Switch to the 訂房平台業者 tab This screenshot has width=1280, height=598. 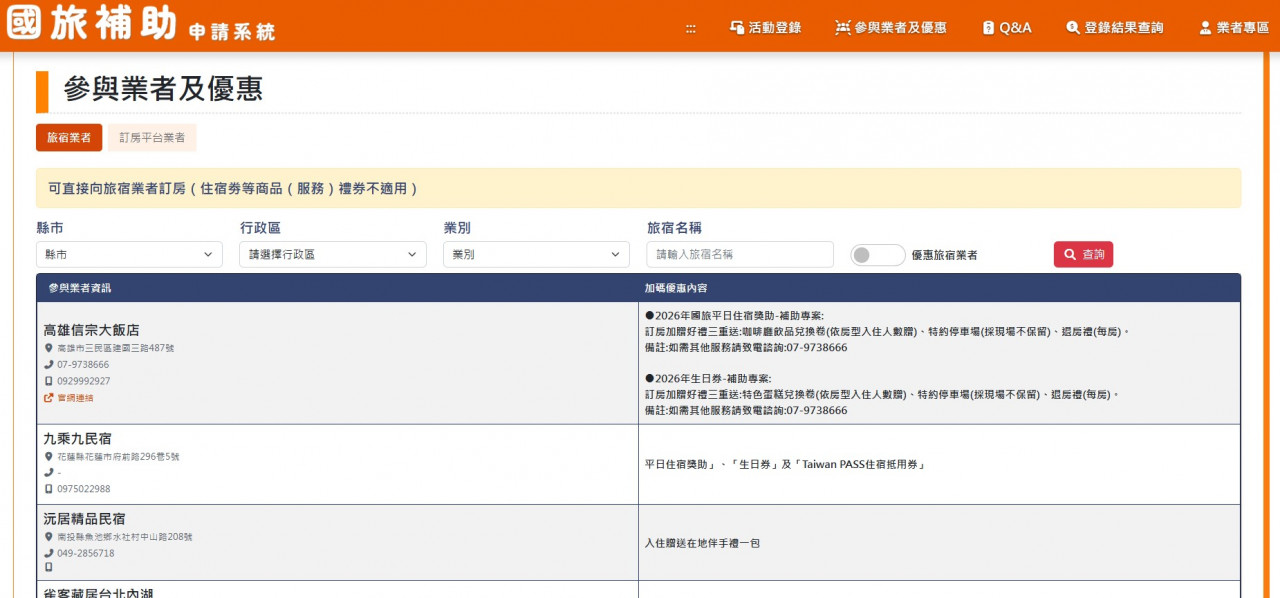point(152,138)
